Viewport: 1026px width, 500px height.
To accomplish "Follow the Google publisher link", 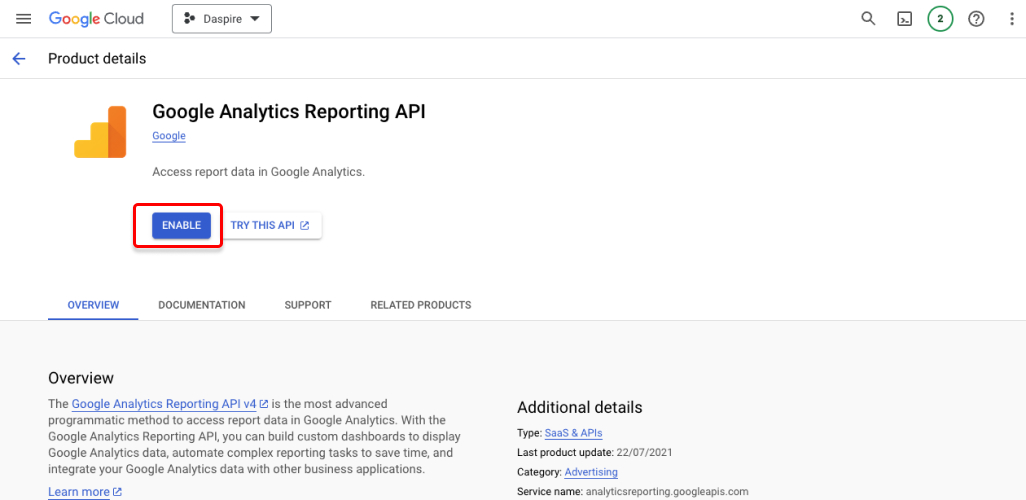I will [169, 136].
